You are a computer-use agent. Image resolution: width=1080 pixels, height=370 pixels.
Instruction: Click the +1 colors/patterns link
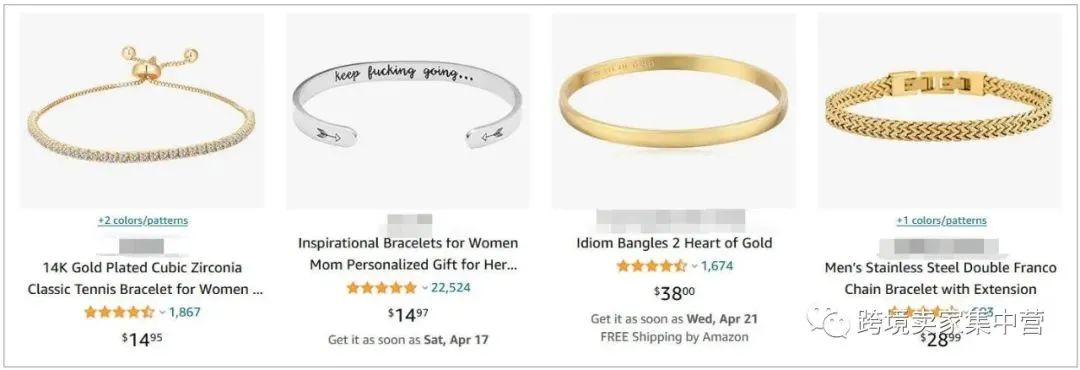pyautogui.click(x=941, y=220)
